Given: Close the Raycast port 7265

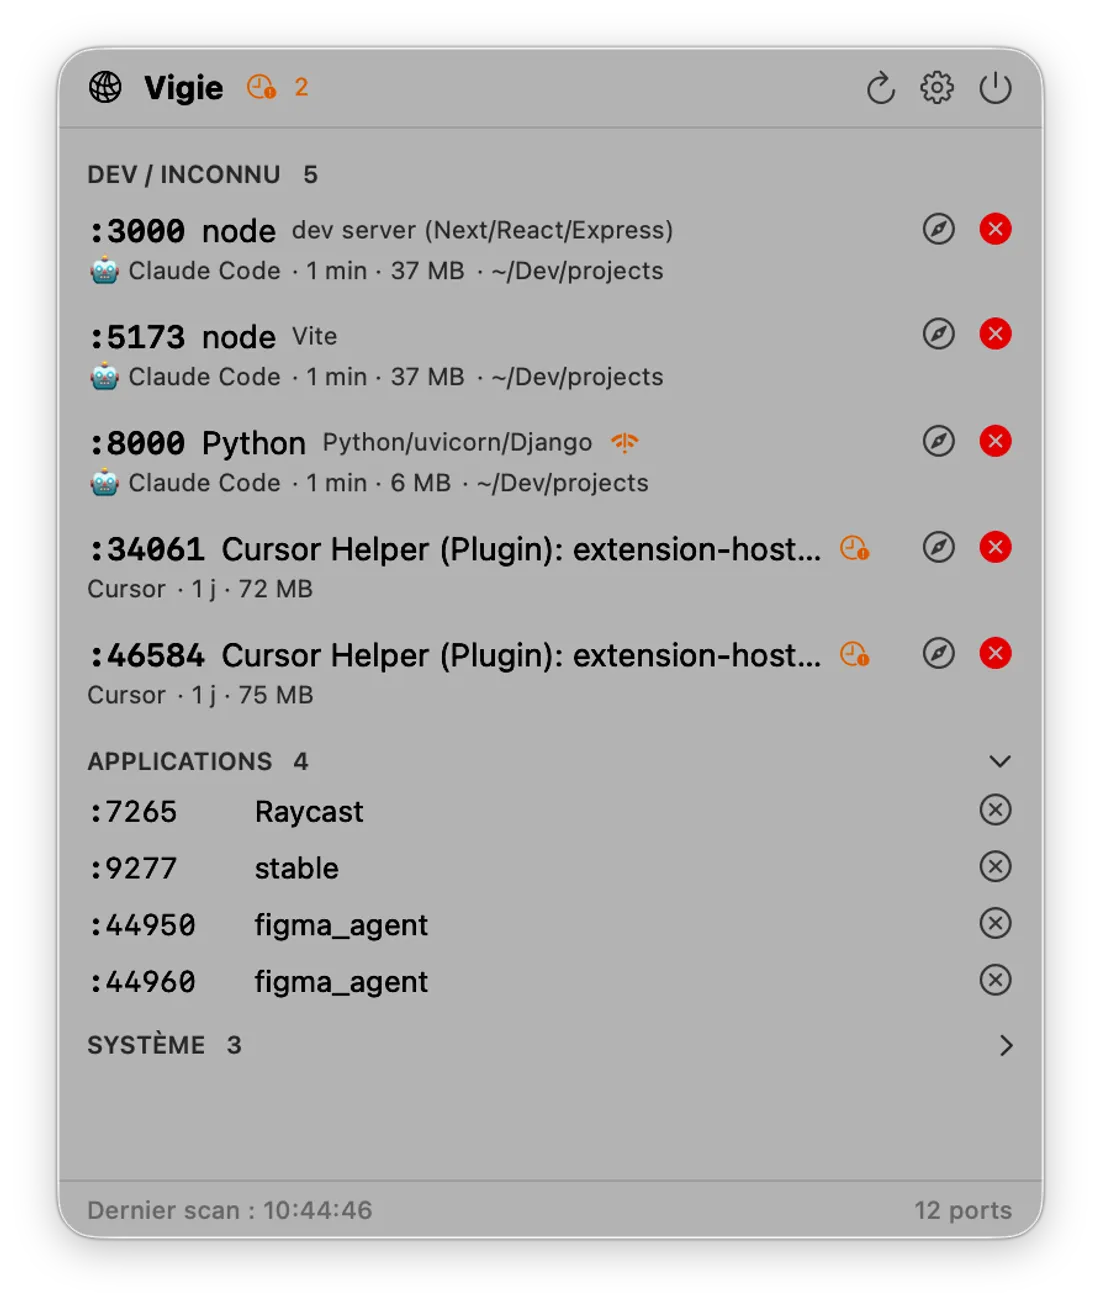Looking at the screenshot, I should (995, 810).
